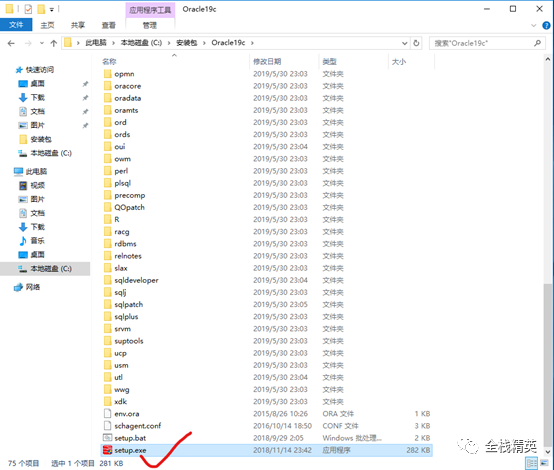Screen dimensions: 554x470
Task: Click the refresh button in address bar
Action: 416,43
